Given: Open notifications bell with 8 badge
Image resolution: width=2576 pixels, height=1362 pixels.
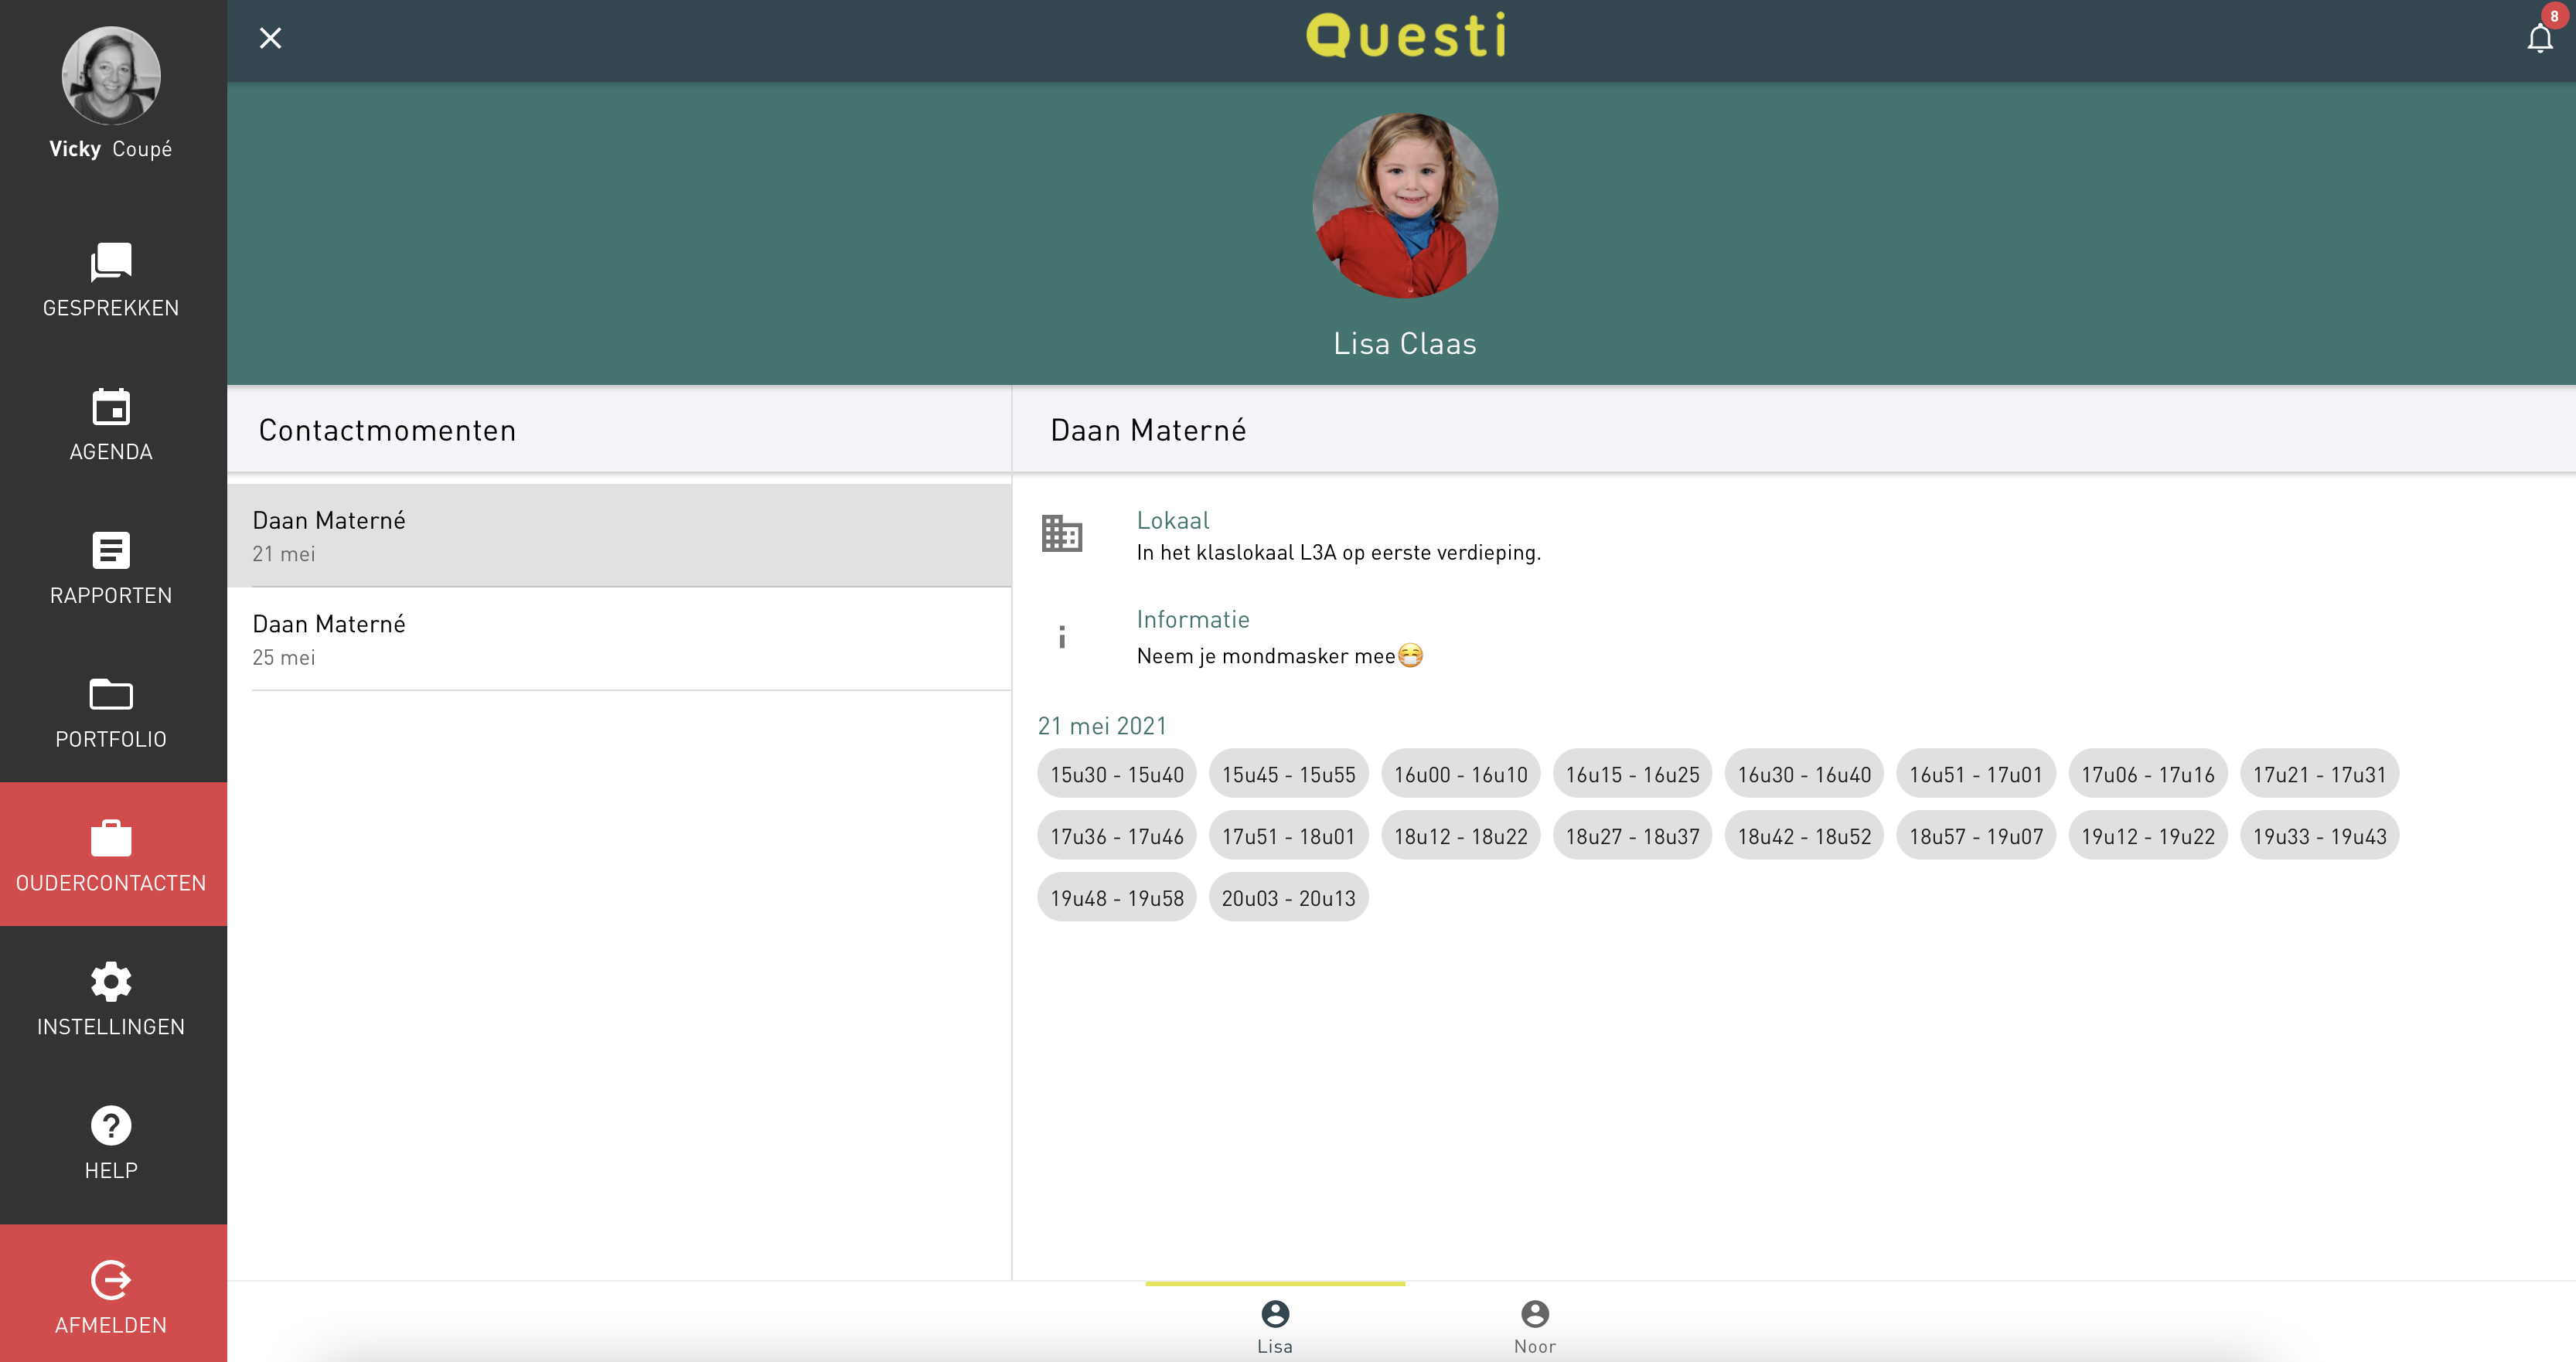Looking at the screenshot, I should coord(2540,37).
